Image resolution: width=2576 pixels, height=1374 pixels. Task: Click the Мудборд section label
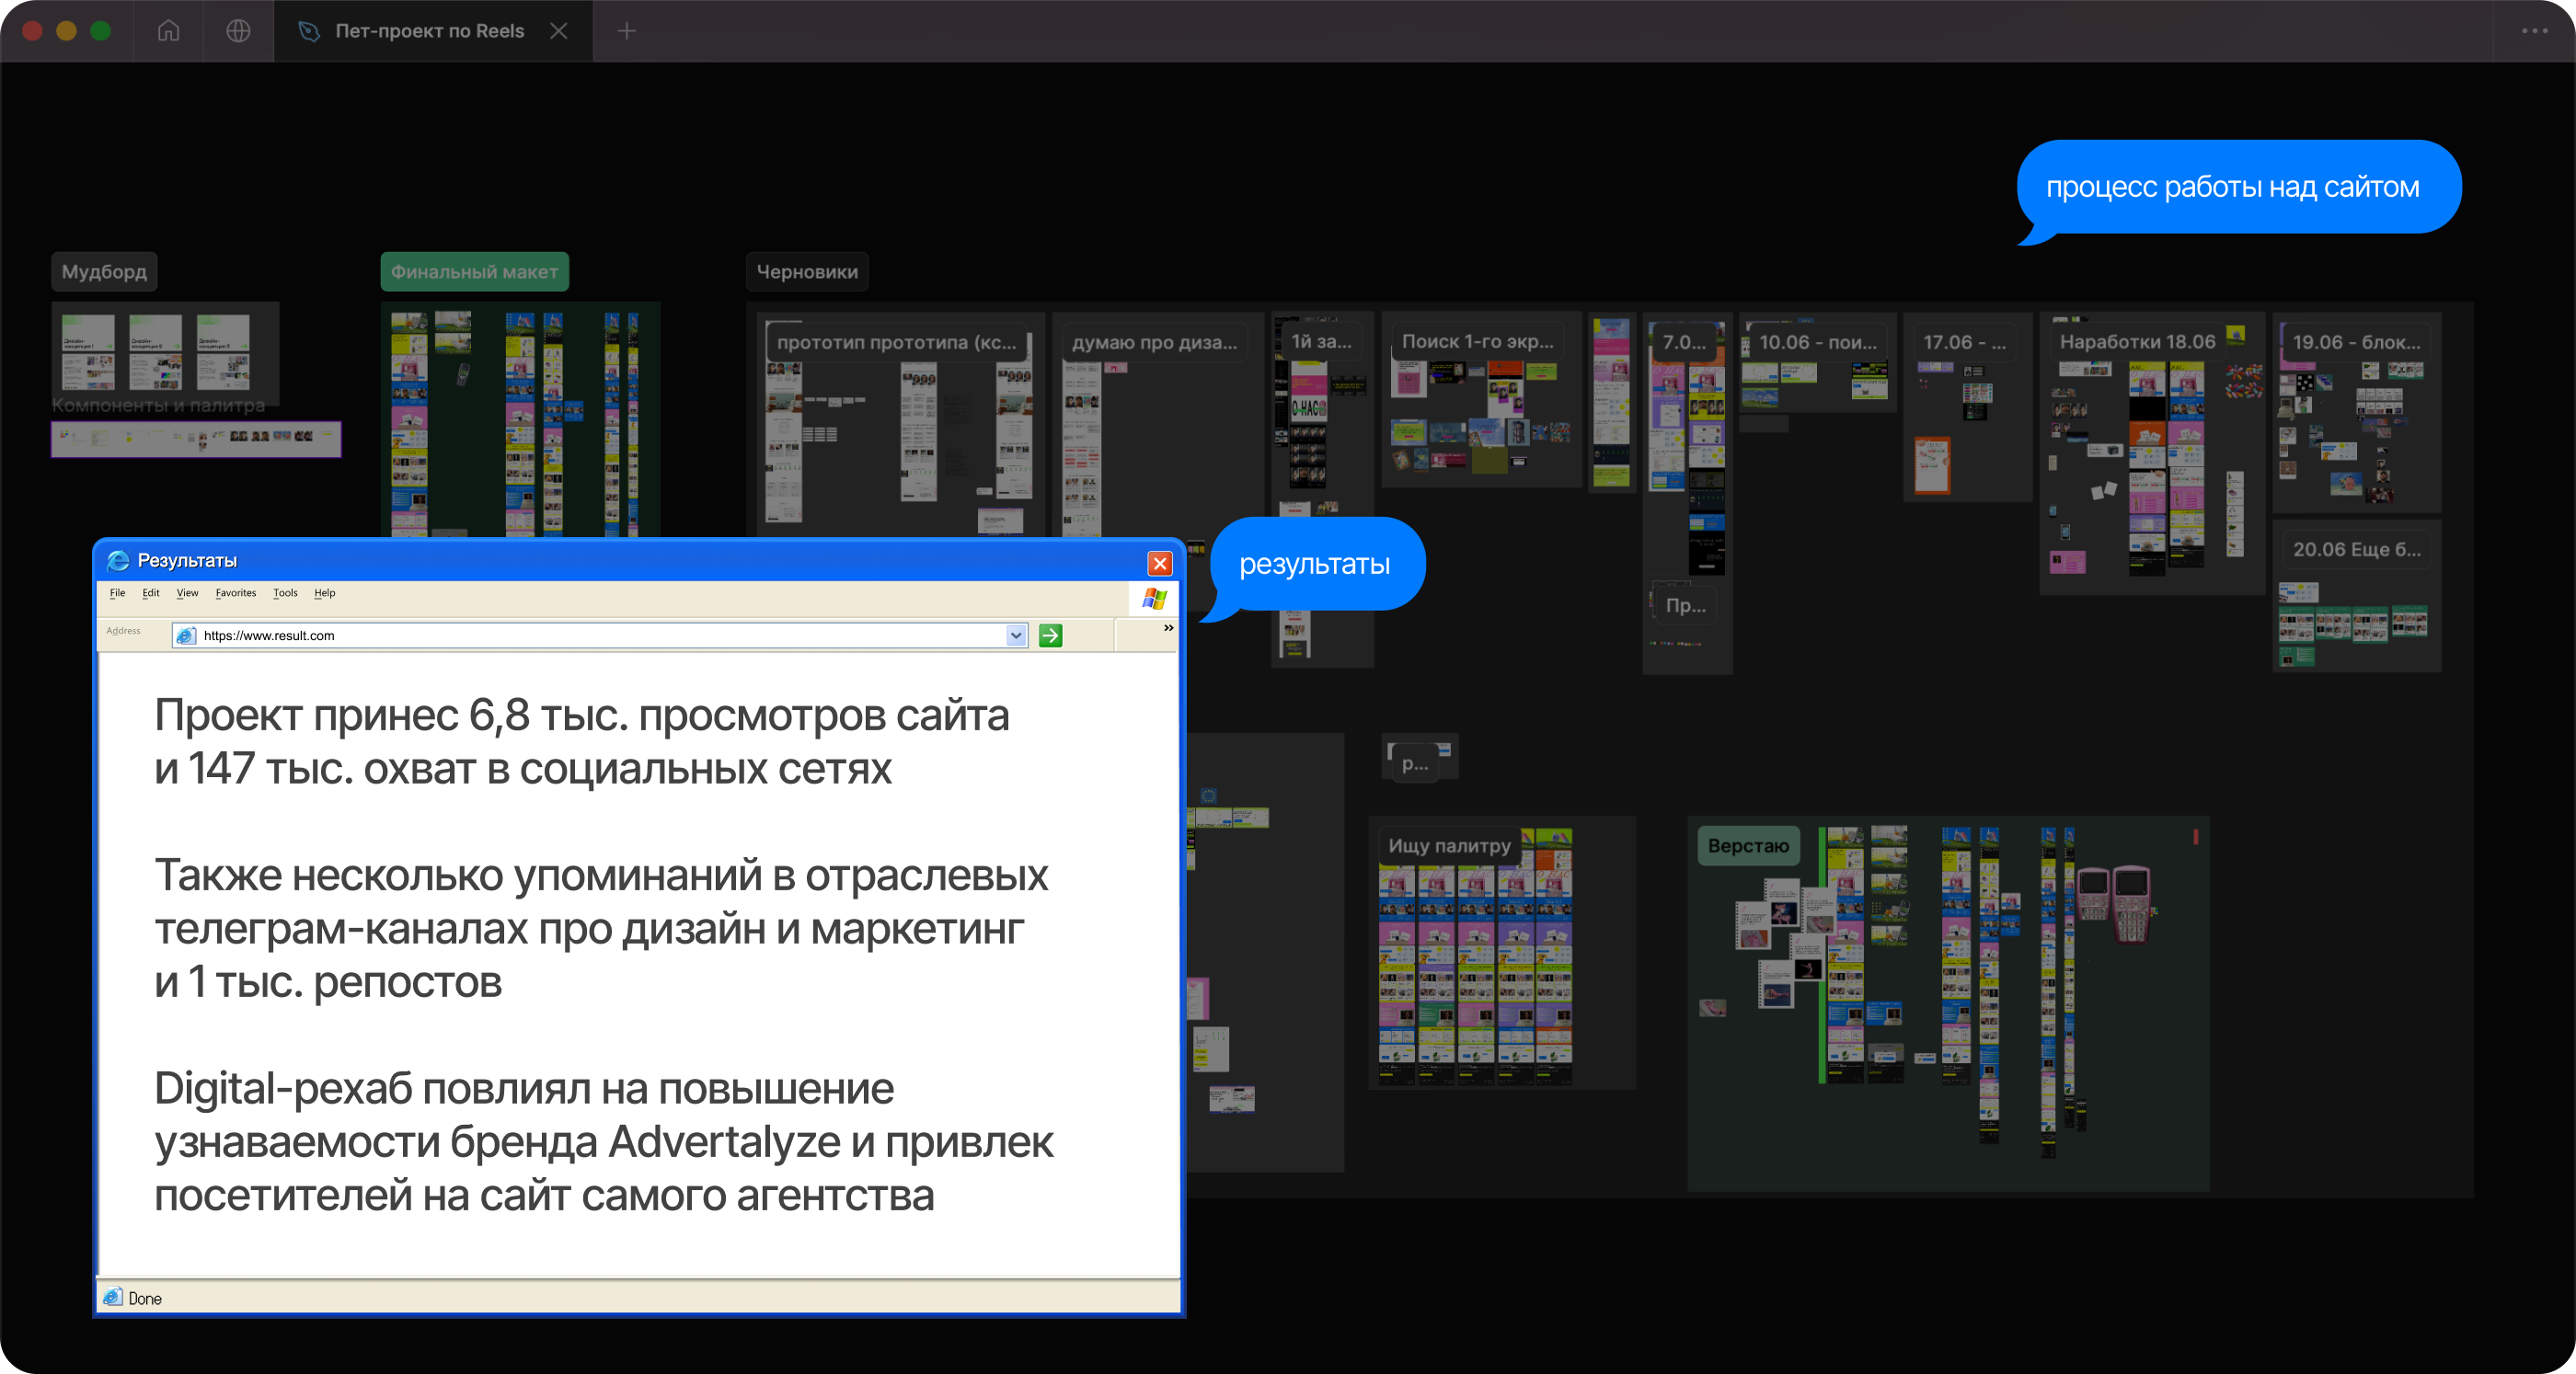104,272
